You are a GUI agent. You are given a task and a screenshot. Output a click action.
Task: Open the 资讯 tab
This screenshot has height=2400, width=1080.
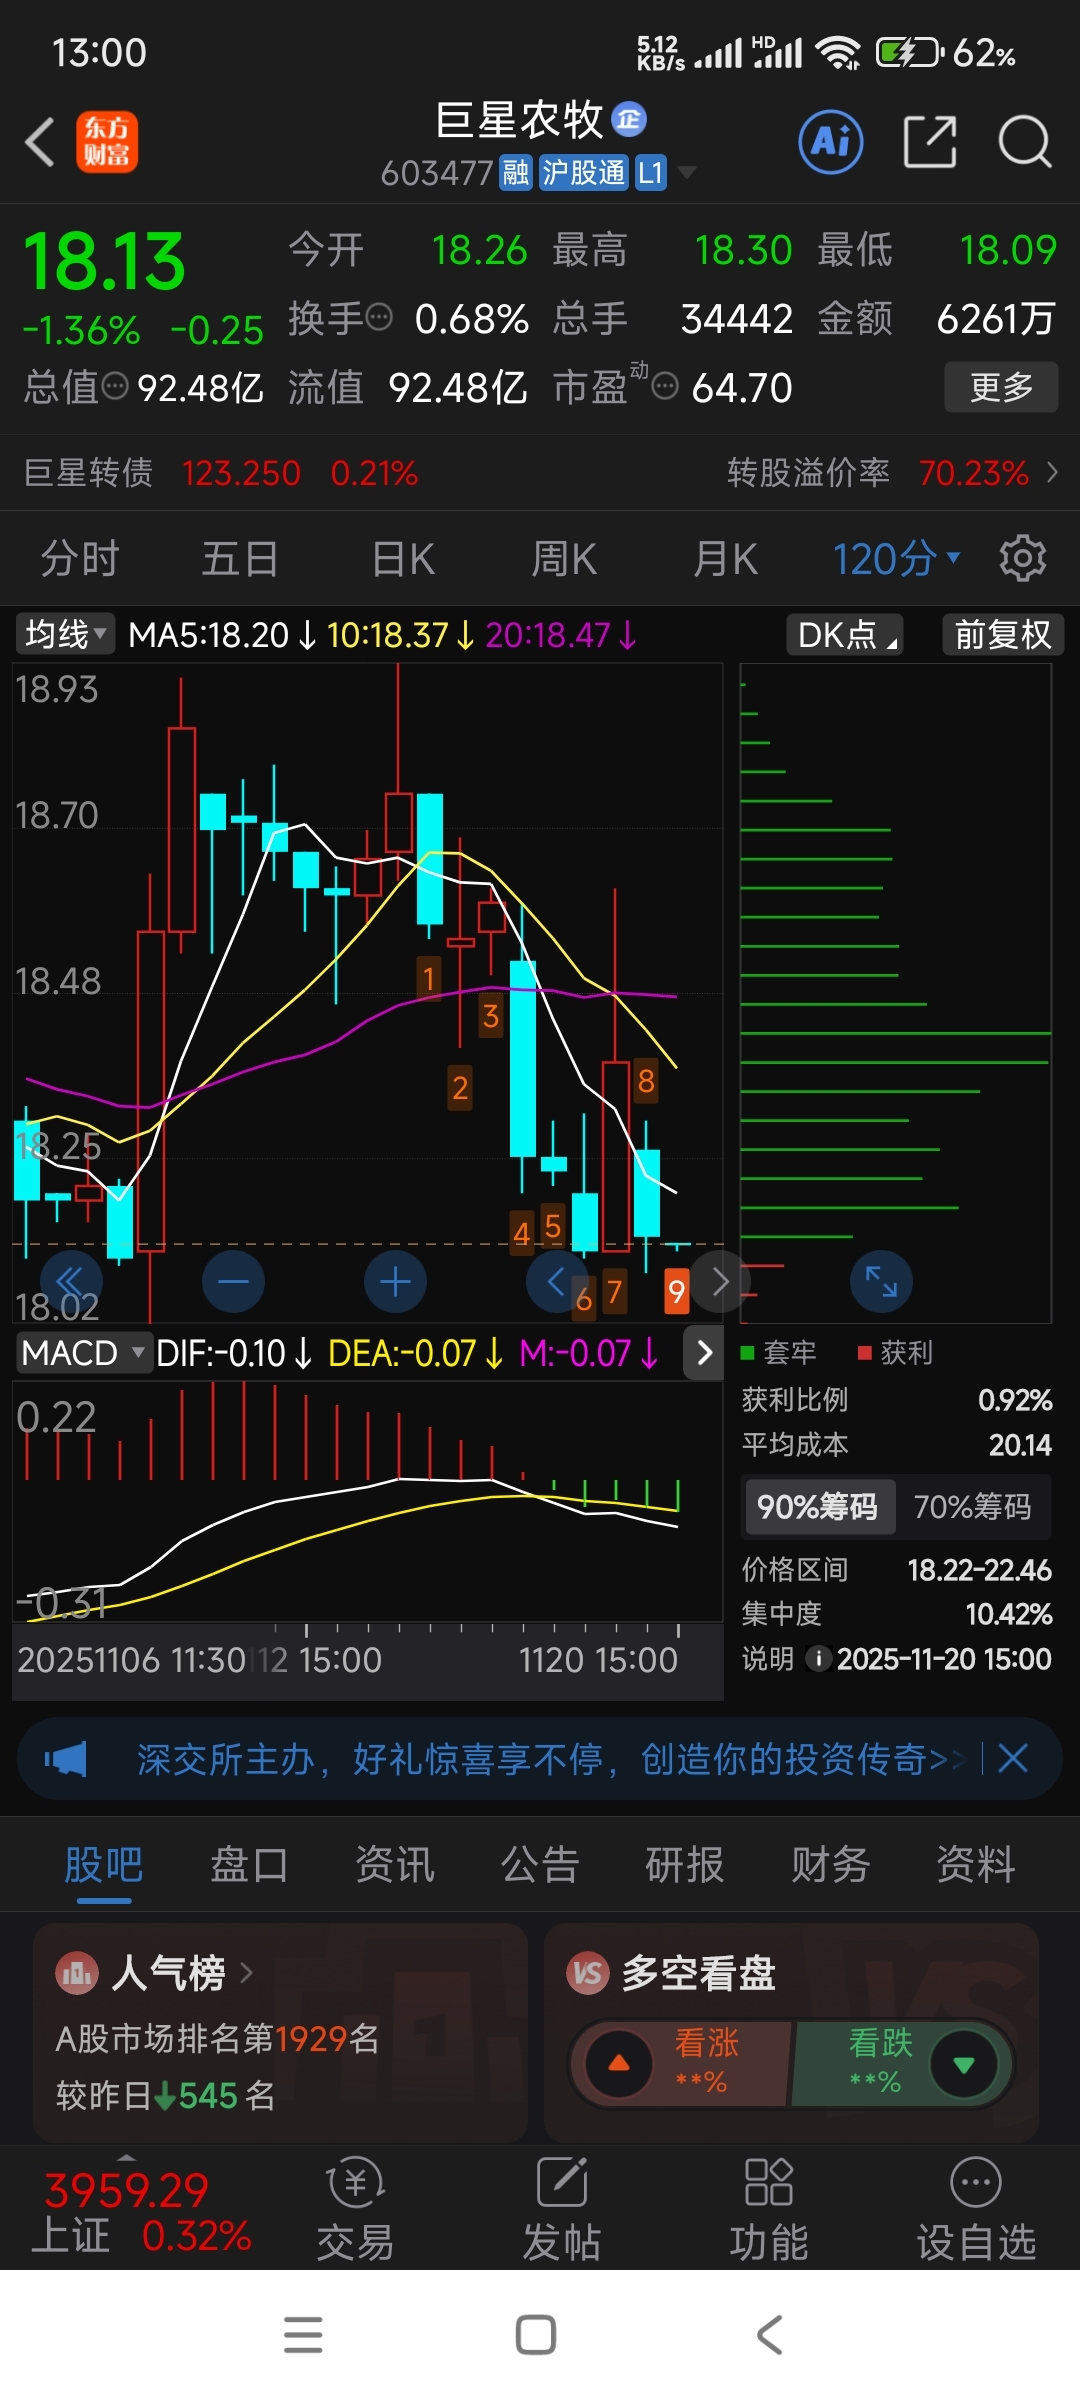(x=395, y=1864)
